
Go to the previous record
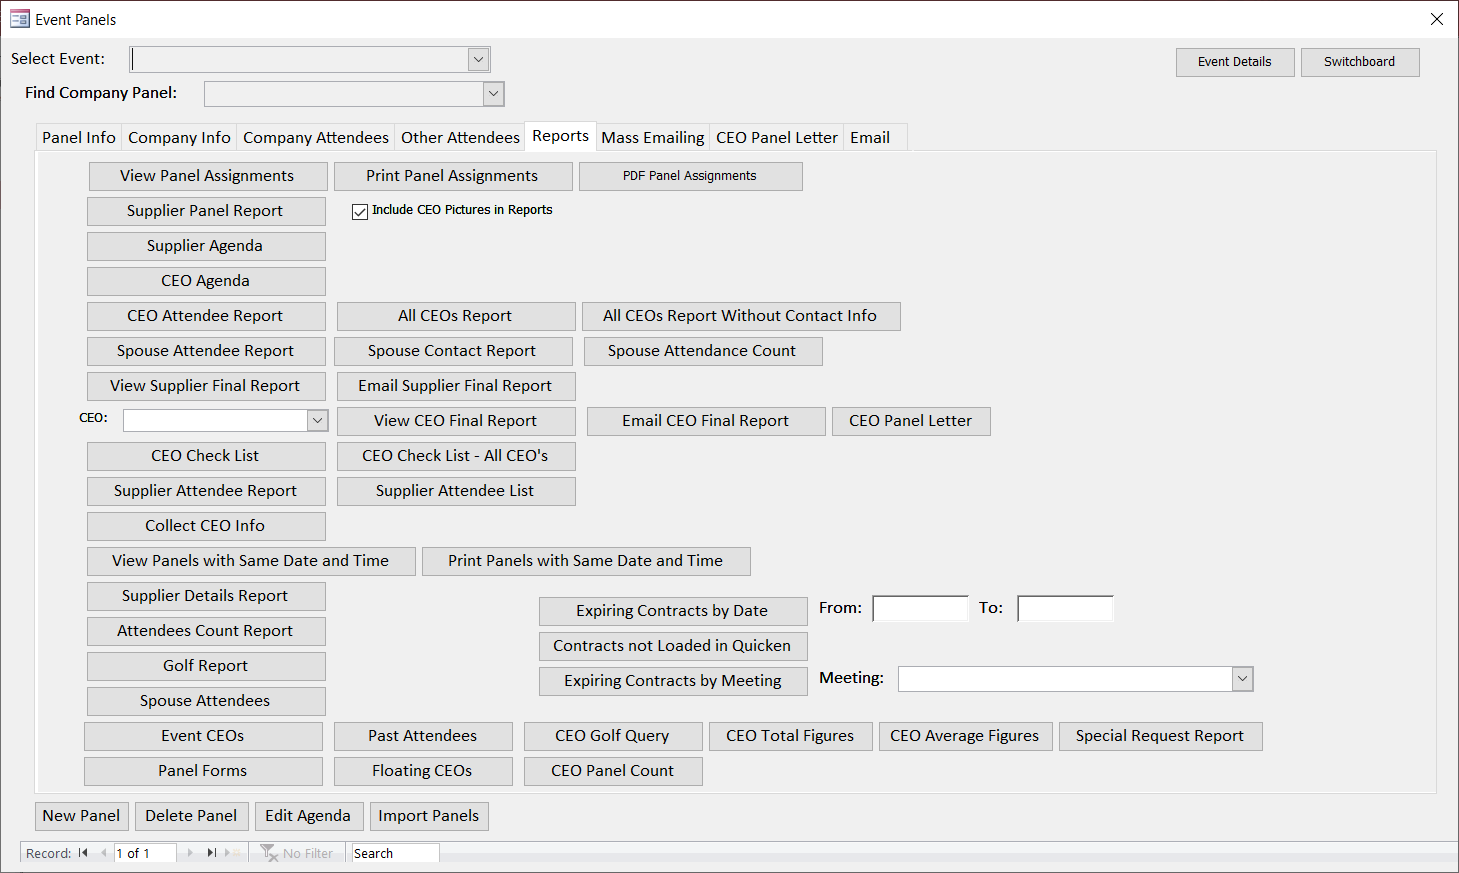(103, 853)
